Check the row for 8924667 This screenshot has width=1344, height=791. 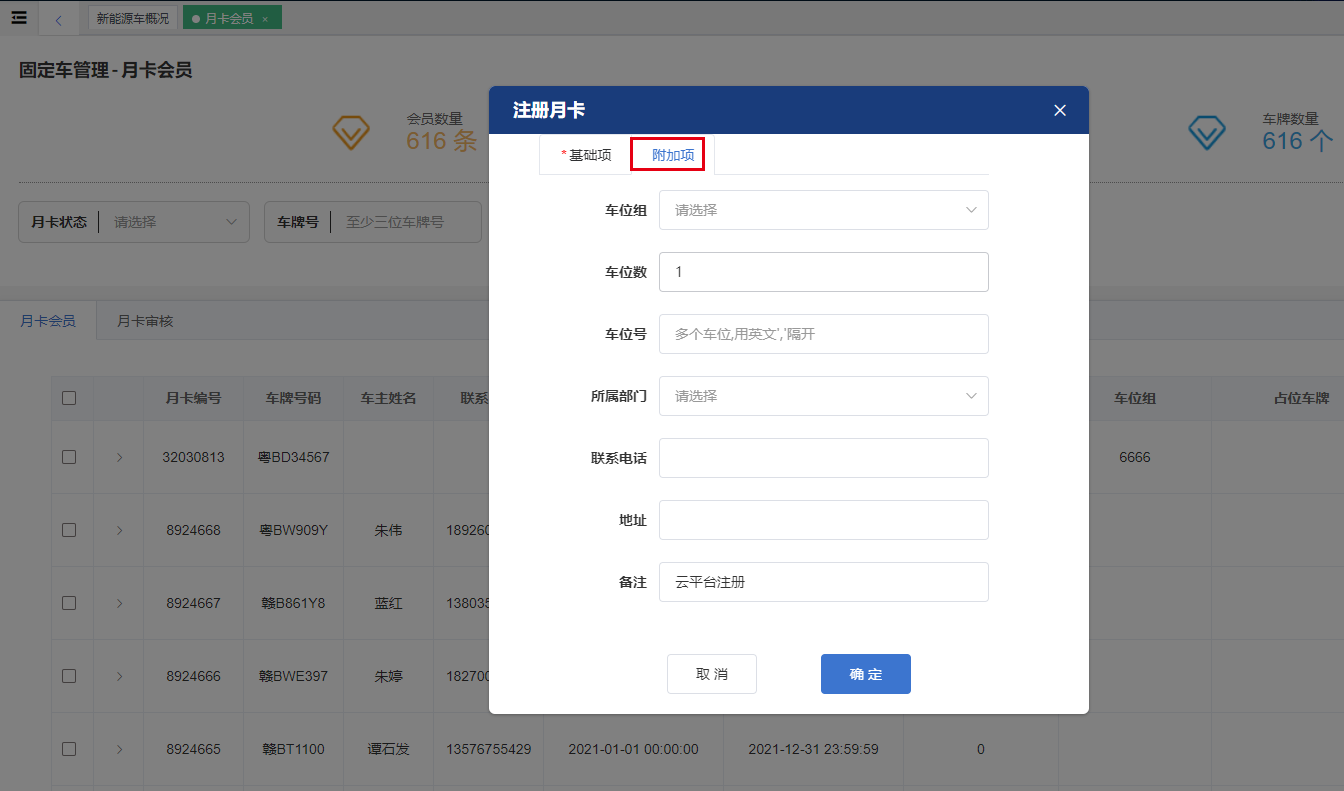tap(69, 603)
